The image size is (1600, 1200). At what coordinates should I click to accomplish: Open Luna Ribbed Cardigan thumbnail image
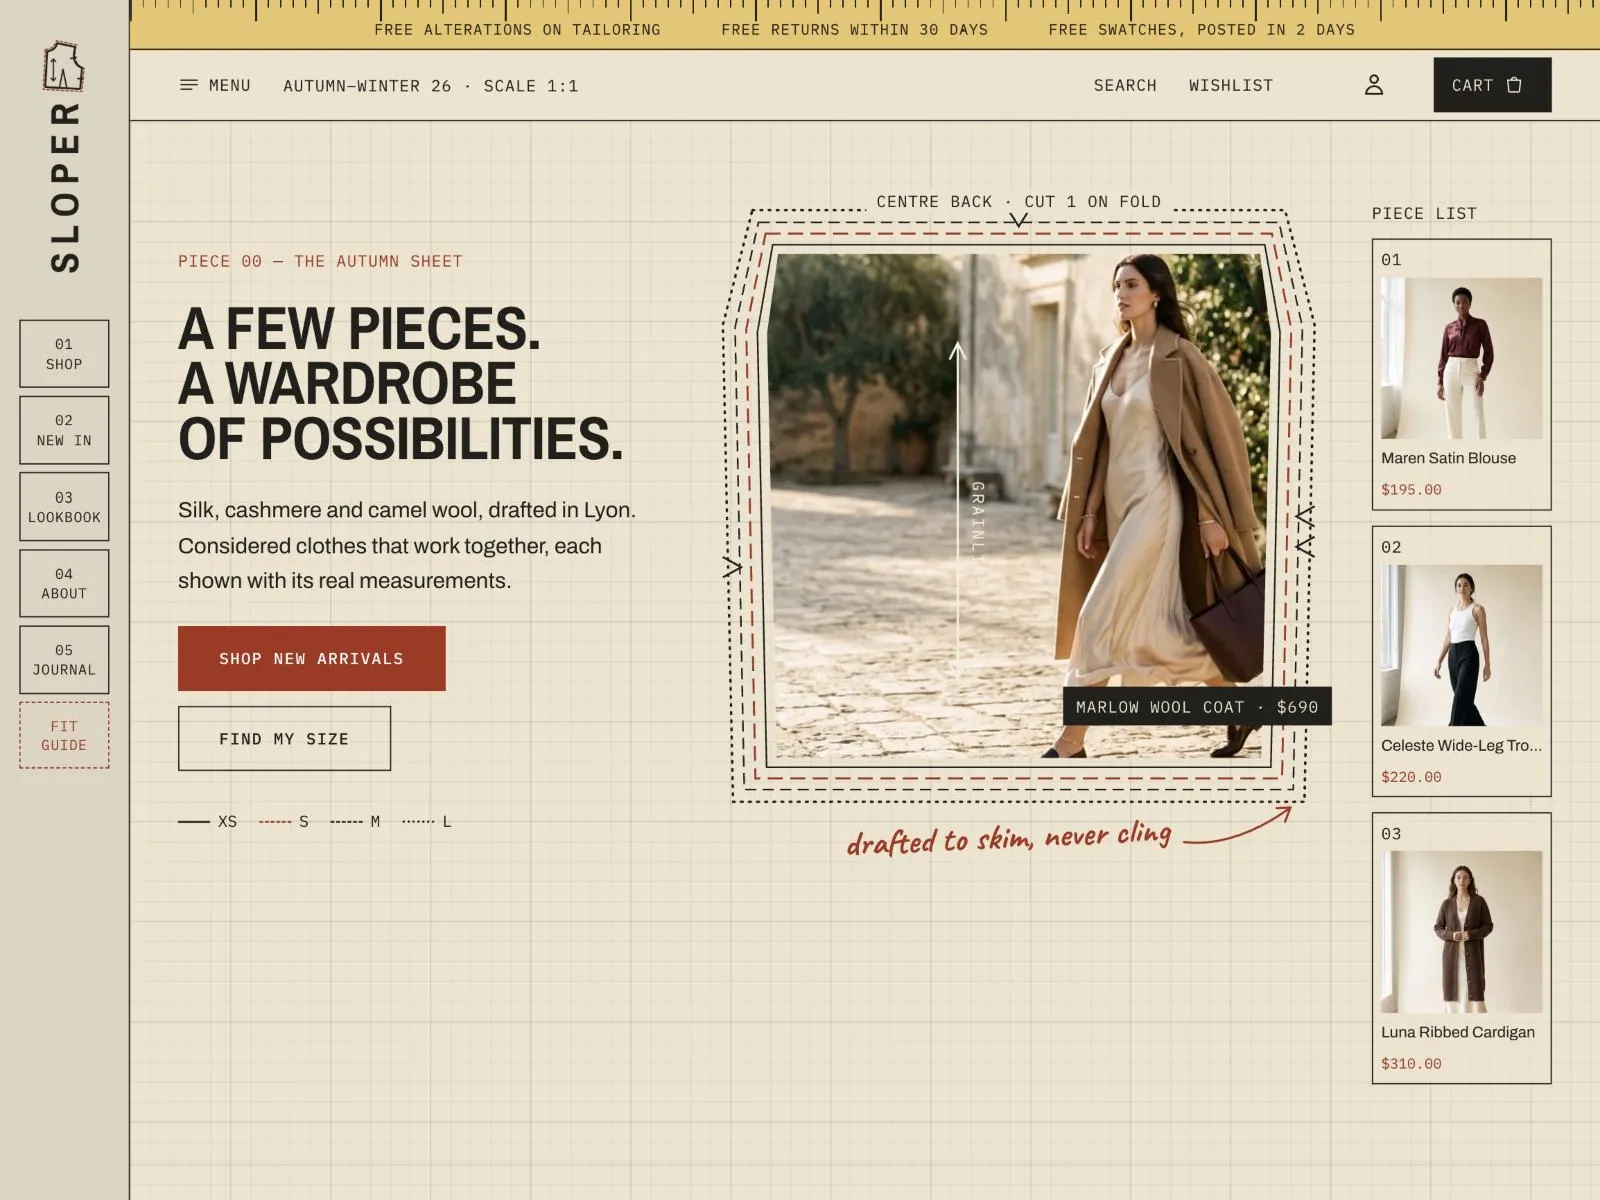[x=1461, y=932]
